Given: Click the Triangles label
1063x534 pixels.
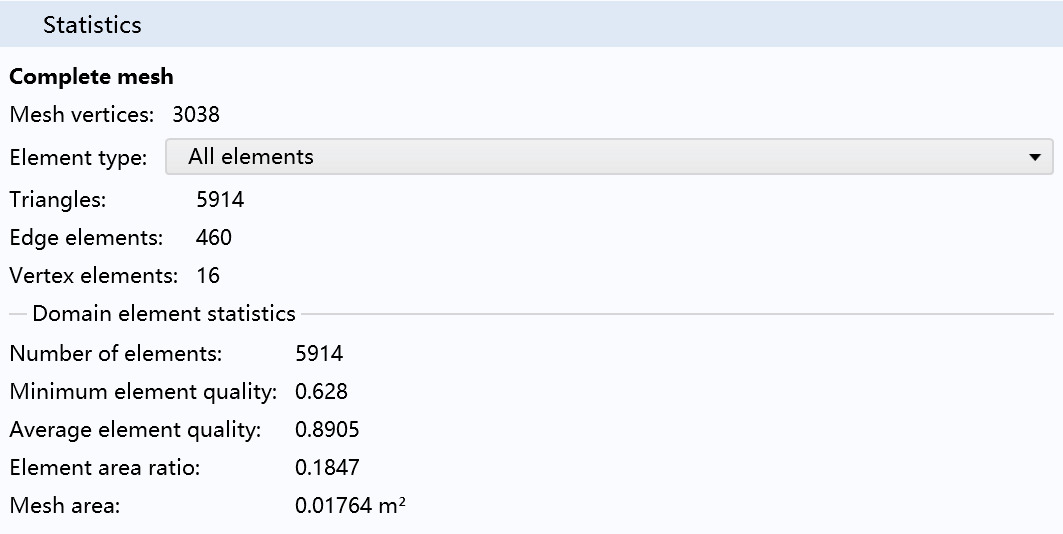Looking at the screenshot, I should (58, 200).
